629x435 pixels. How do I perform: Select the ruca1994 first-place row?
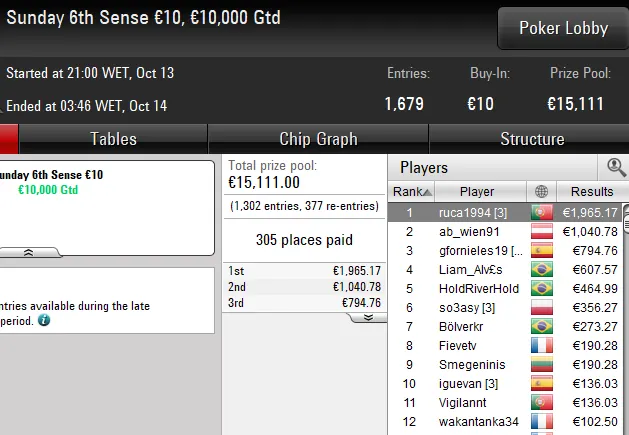pos(478,212)
